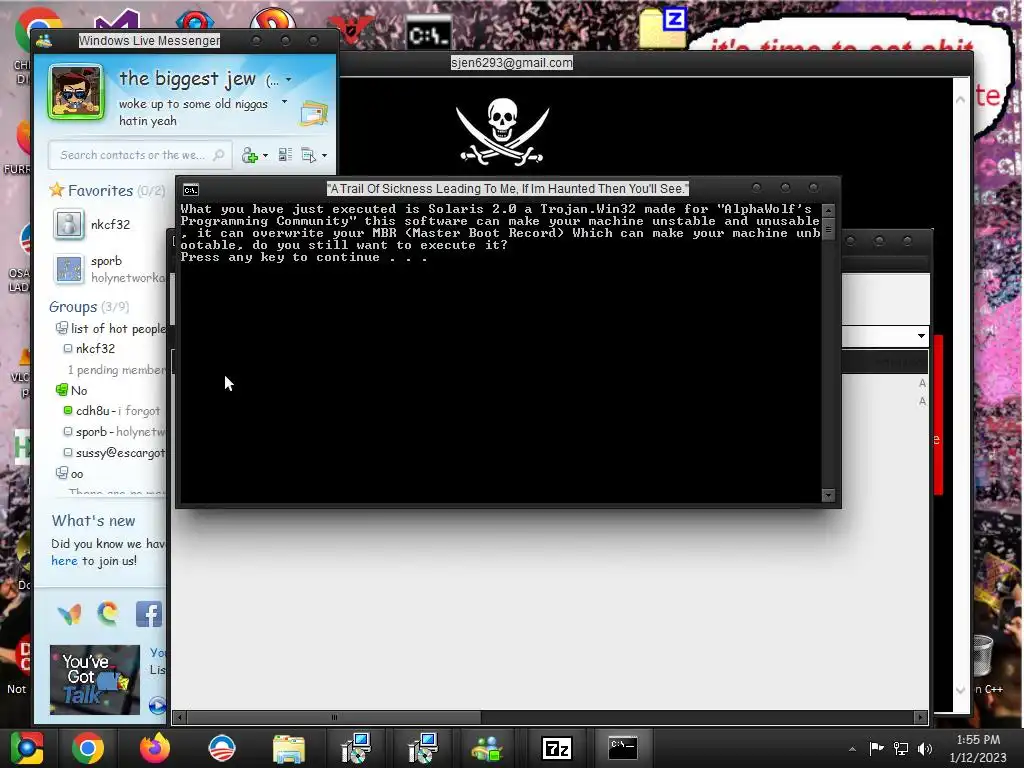Viewport: 1024px width, 768px height.
Task: Click the Start button on taskbar
Action: 27,748
